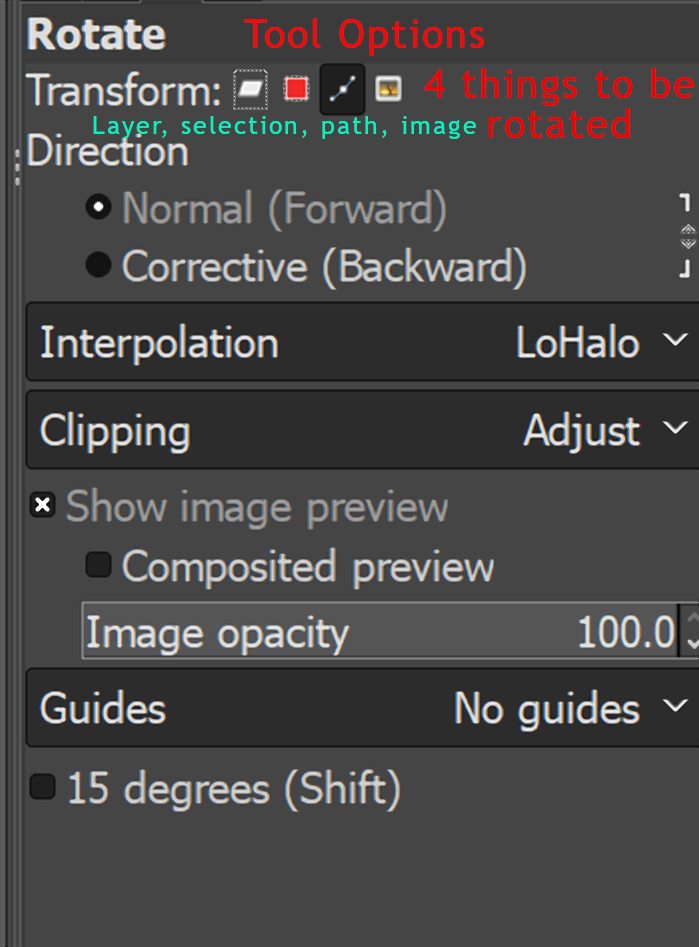Select the Image transform icon
This screenshot has width=699, height=947.
388,90
